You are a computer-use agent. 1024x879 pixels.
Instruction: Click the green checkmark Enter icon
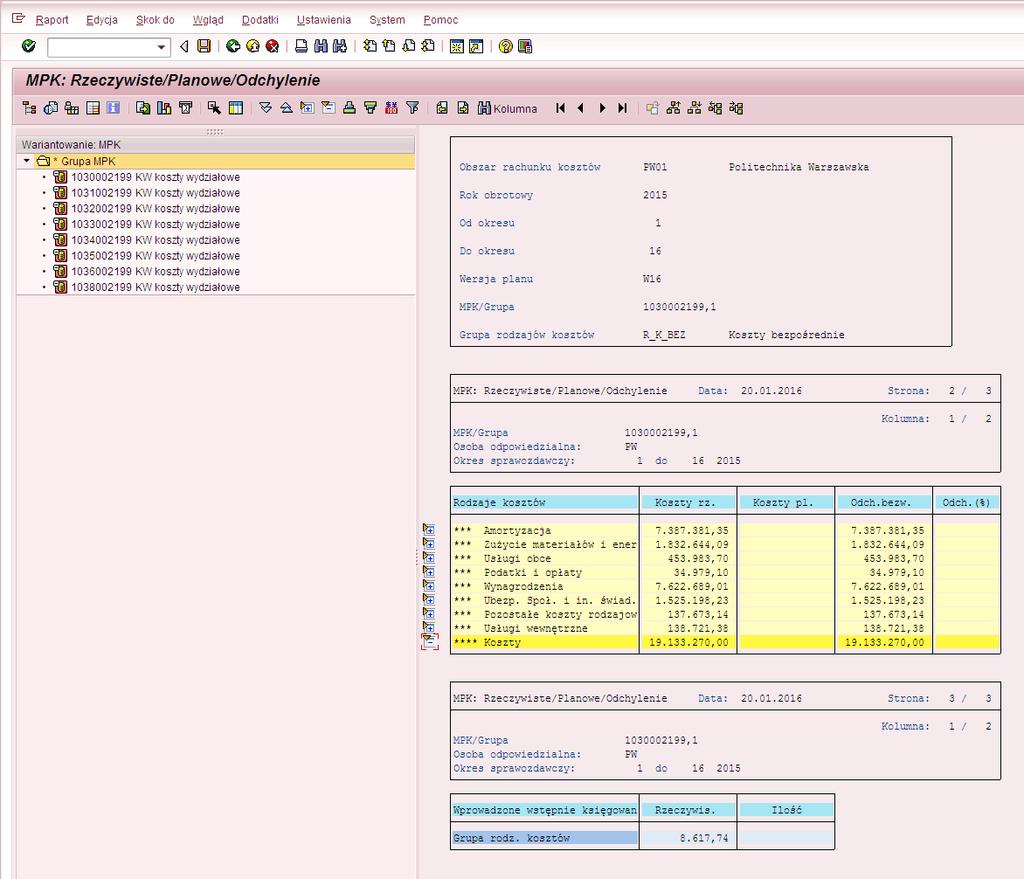coord(28,46)
